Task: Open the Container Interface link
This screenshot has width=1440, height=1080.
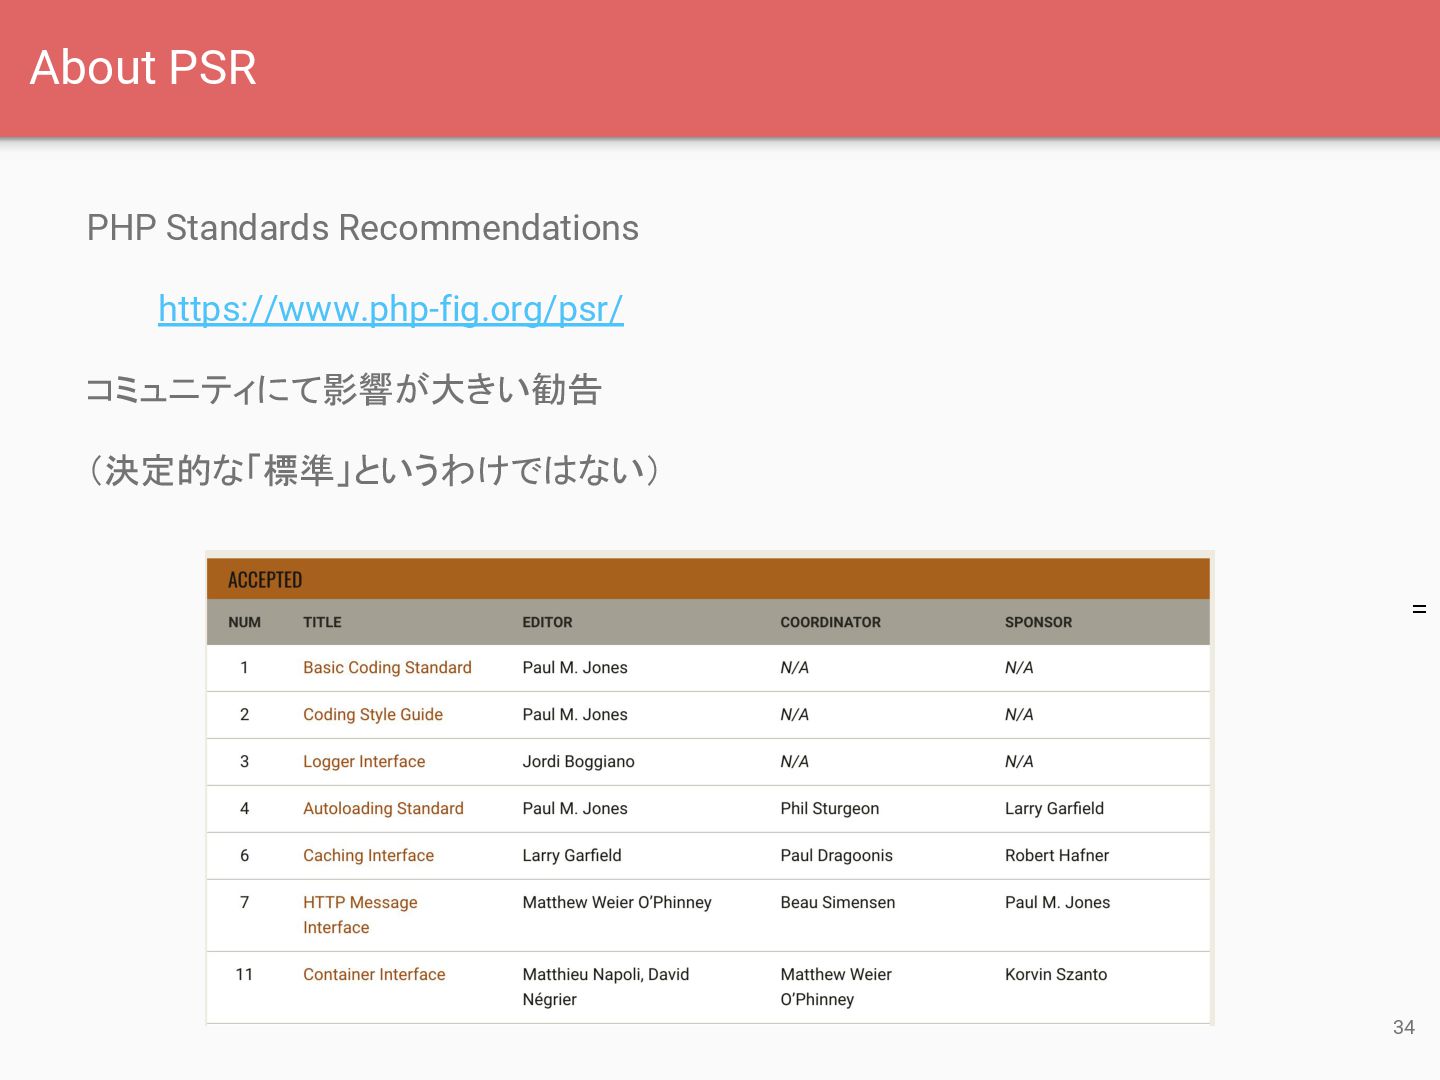Action: click(374, 974)
